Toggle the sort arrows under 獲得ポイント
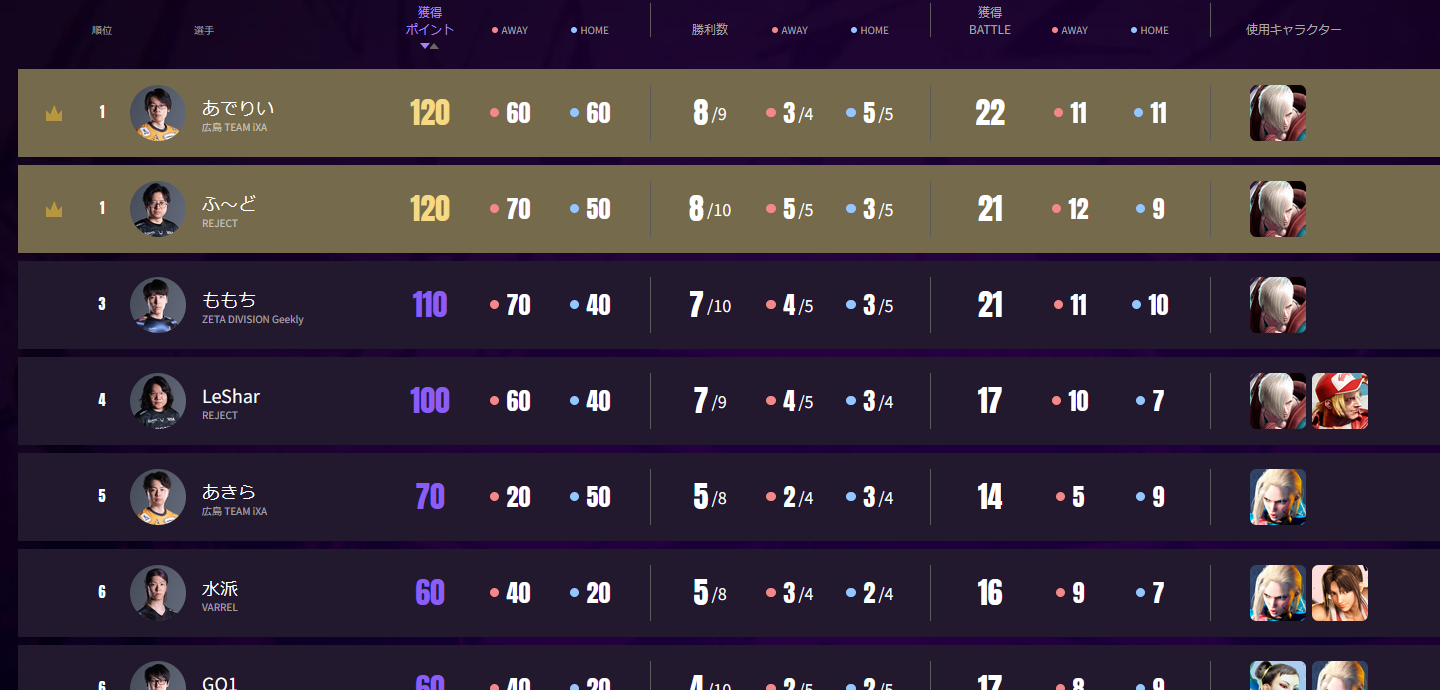Screen dimensions: 1440x690 [x=429, y=46]
